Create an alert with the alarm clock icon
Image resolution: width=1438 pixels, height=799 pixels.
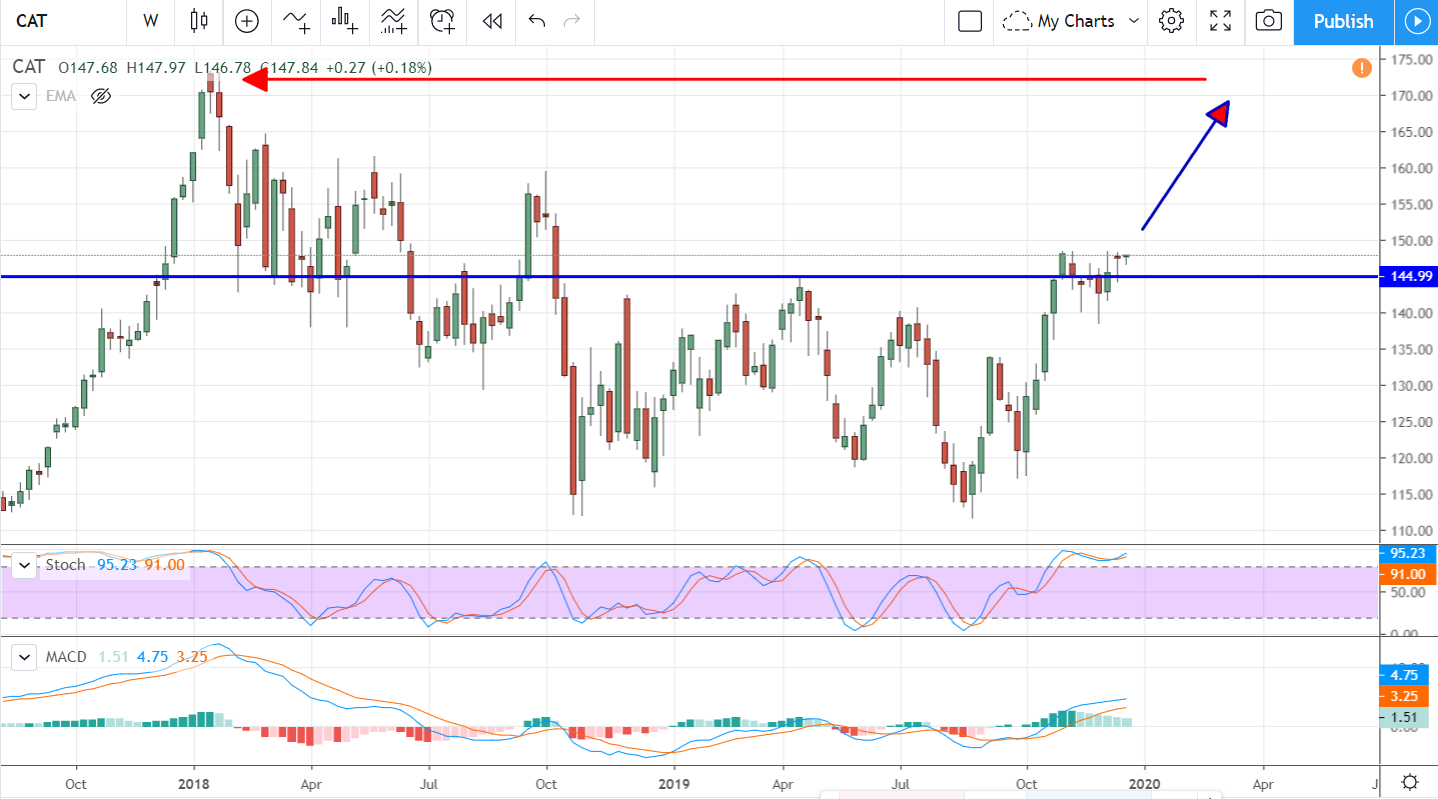pyautogui.click(x=441, y=21)
